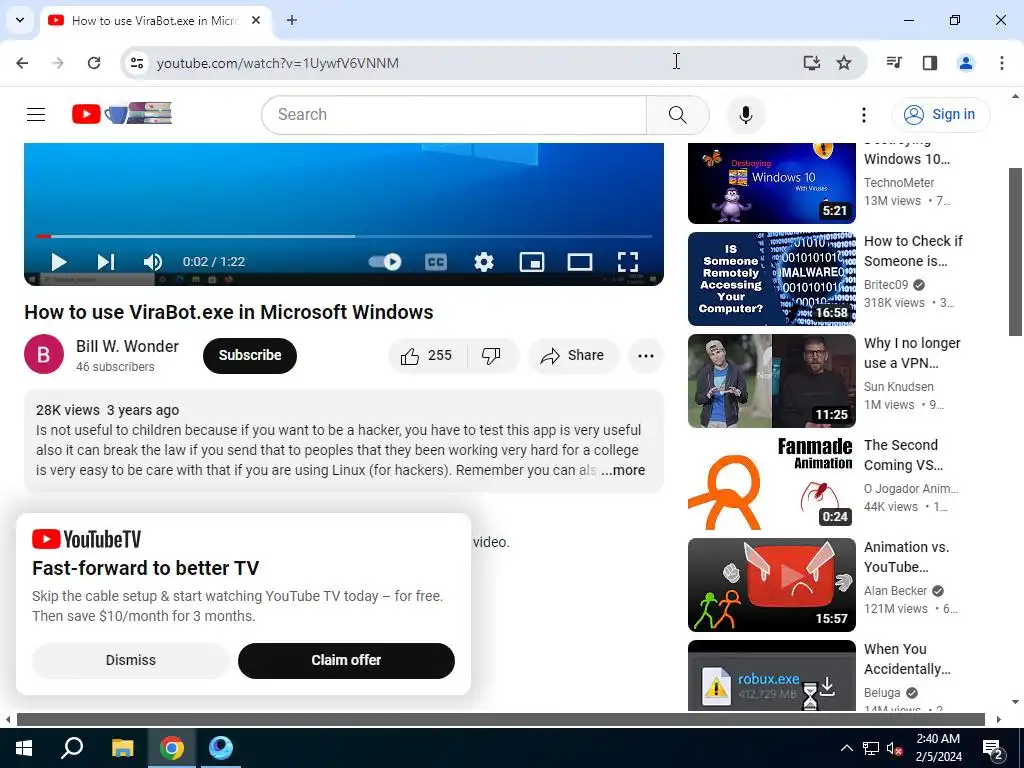This screenshot has width=1024, height=768.
Task: Open 'The Second Coming VS' video title
Action: pyautogui.click(x=903, y=455)
